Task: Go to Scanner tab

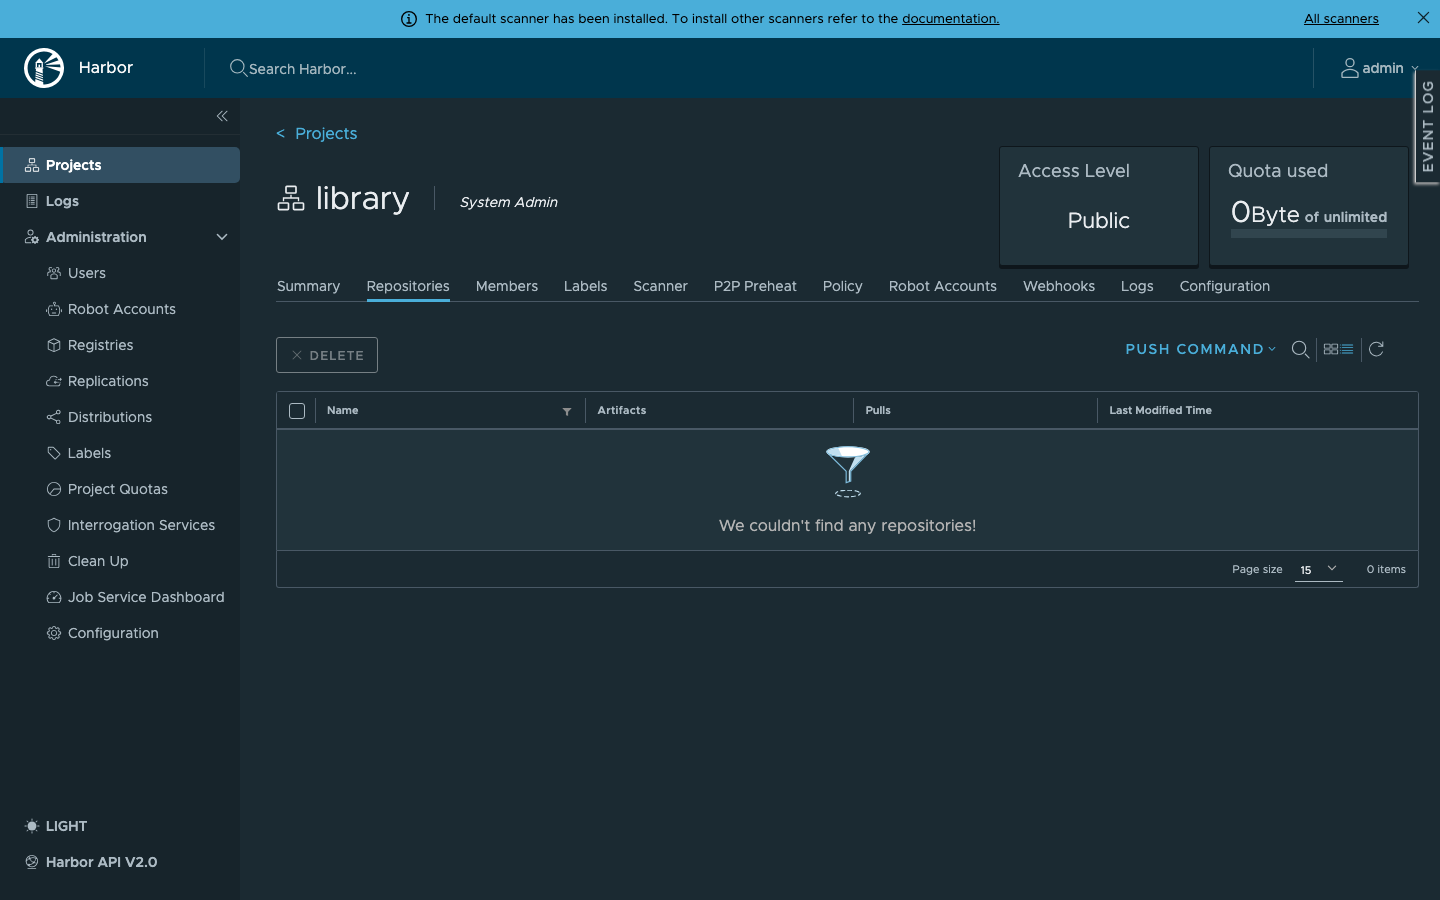Action: click(660, 286)
